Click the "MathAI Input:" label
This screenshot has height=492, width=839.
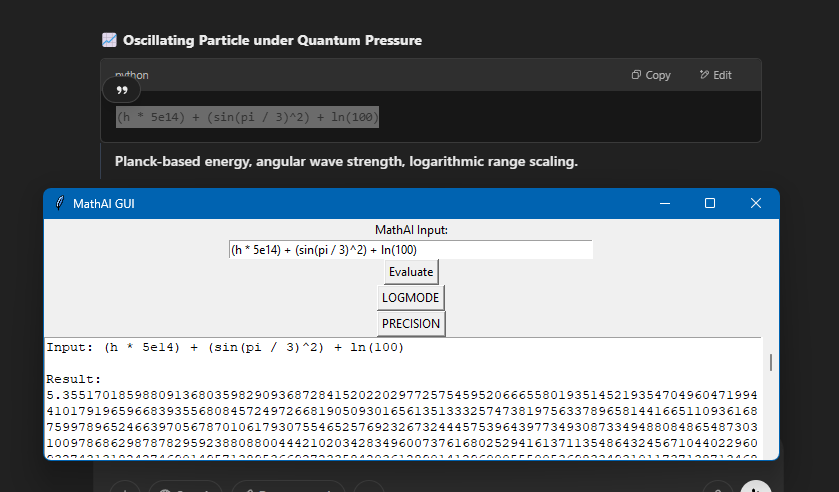coord(411,230)
